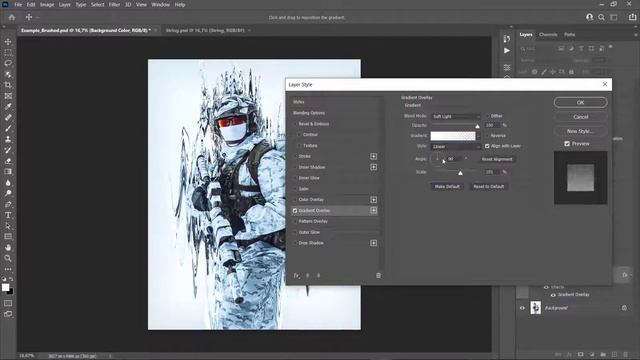Open the gradient picker dropdown arrow
640x360 pixels.
click(478, 136)
